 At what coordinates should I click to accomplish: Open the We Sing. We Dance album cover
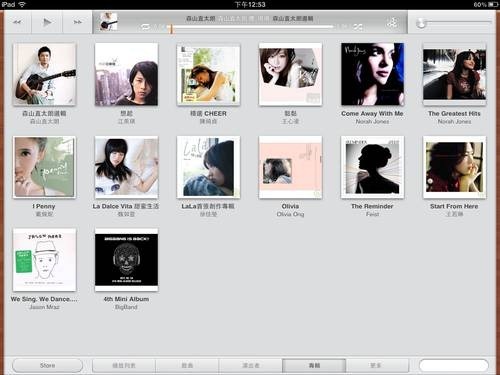point(44,260)
